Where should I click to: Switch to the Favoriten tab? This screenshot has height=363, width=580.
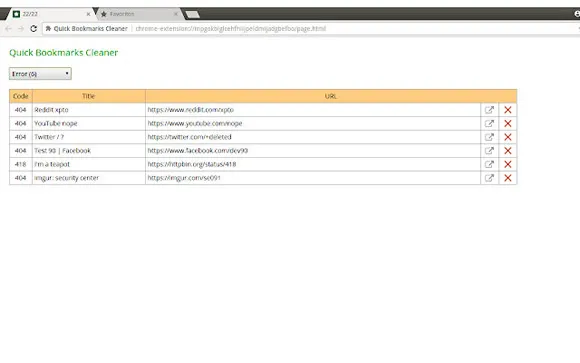coord(135,14)
